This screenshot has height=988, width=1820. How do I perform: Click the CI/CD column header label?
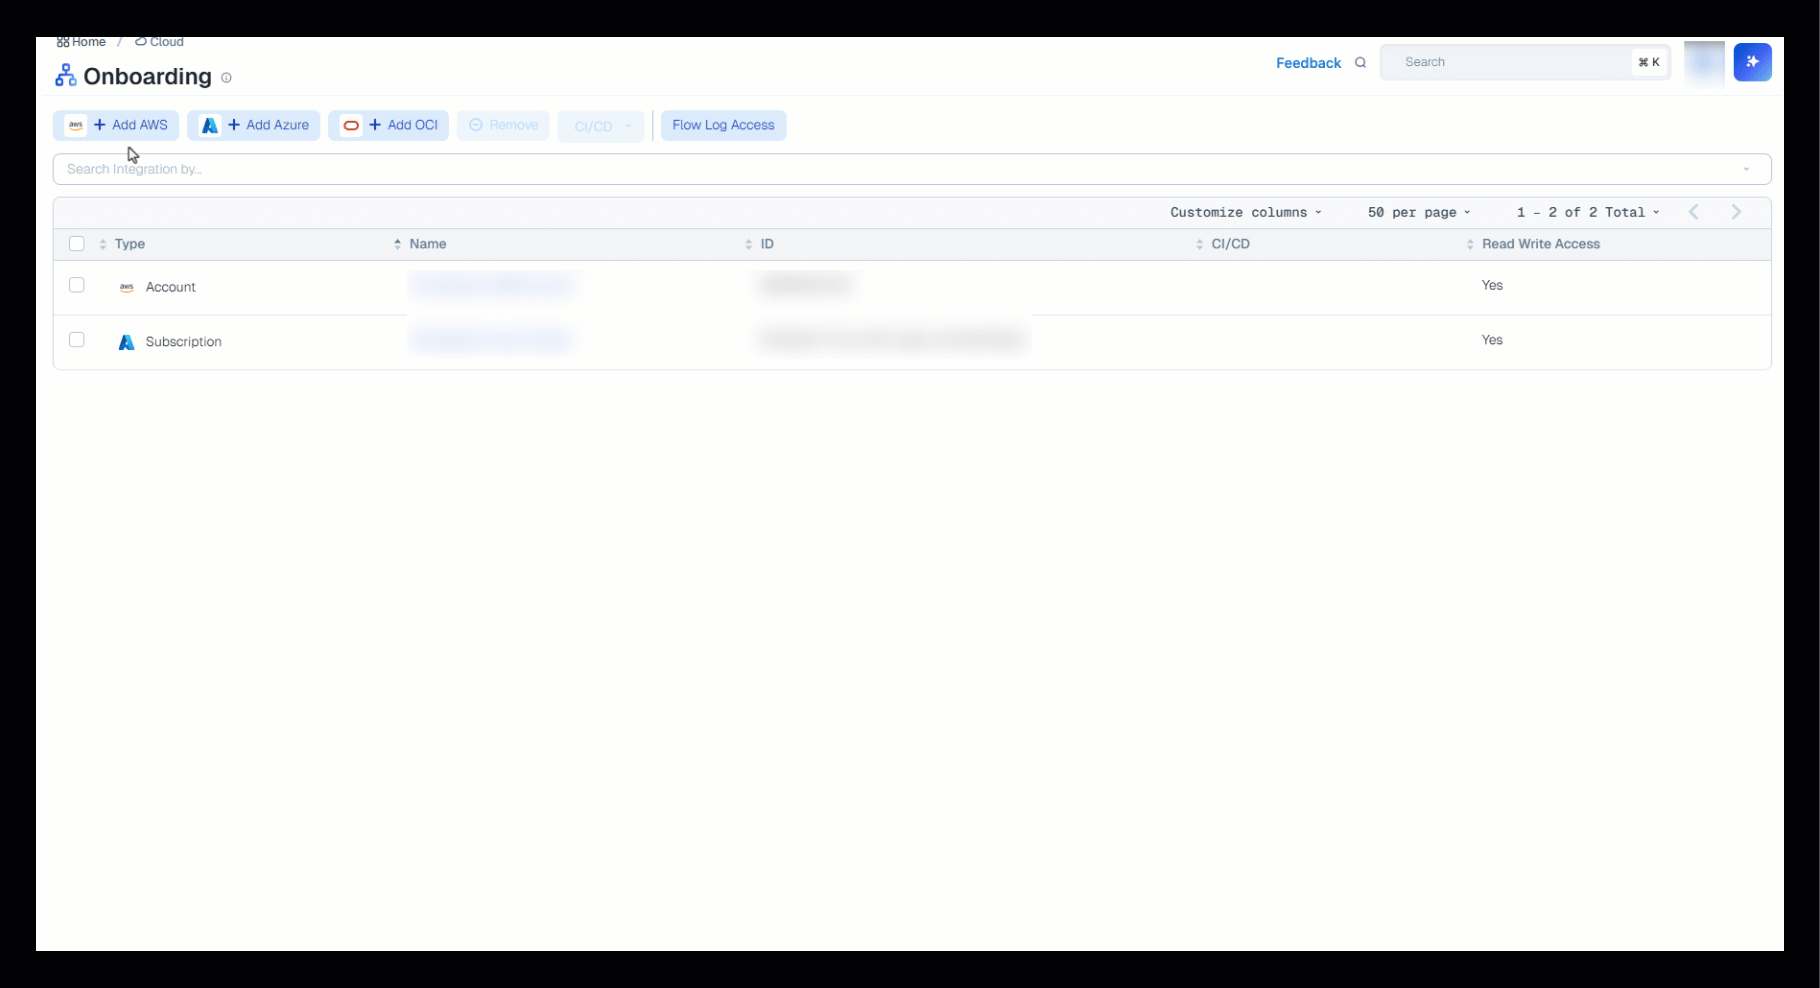tap(1231, 244)
